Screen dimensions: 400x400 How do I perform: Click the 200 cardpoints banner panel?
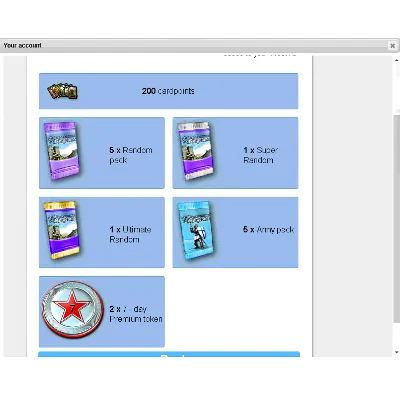(x=169, y=91)
